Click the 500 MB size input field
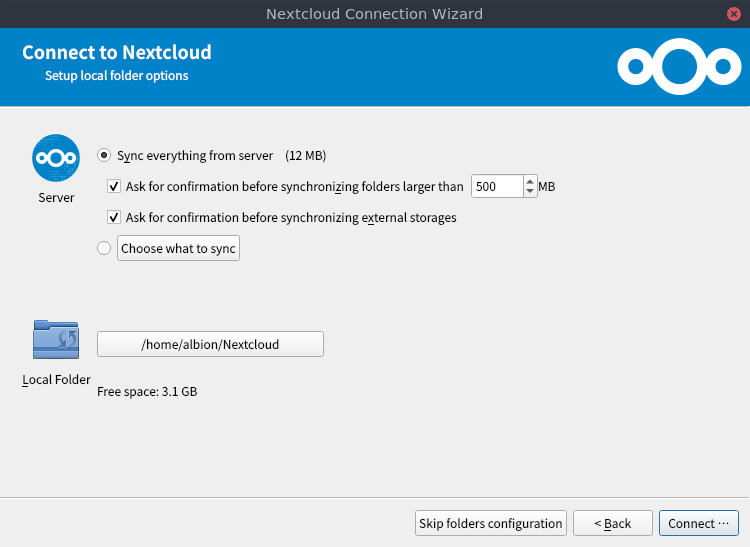 coord(497,186)
